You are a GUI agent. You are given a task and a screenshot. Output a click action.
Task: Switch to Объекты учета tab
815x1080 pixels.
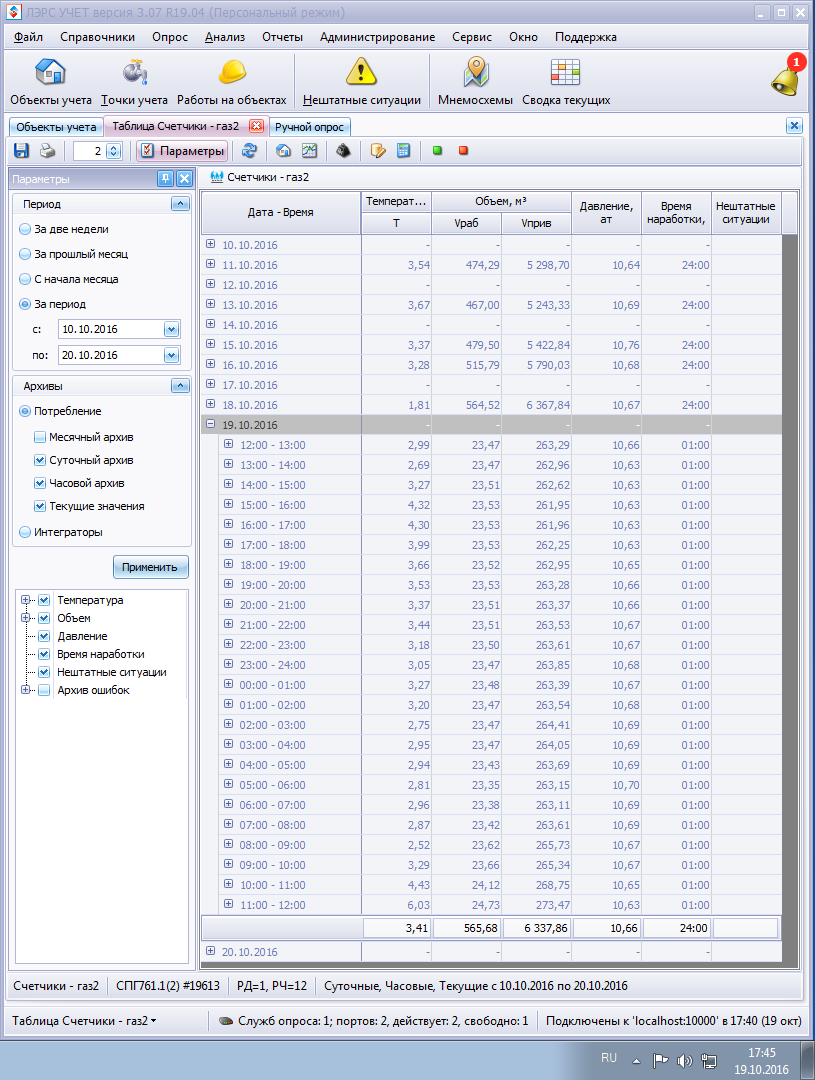point(56,127)
